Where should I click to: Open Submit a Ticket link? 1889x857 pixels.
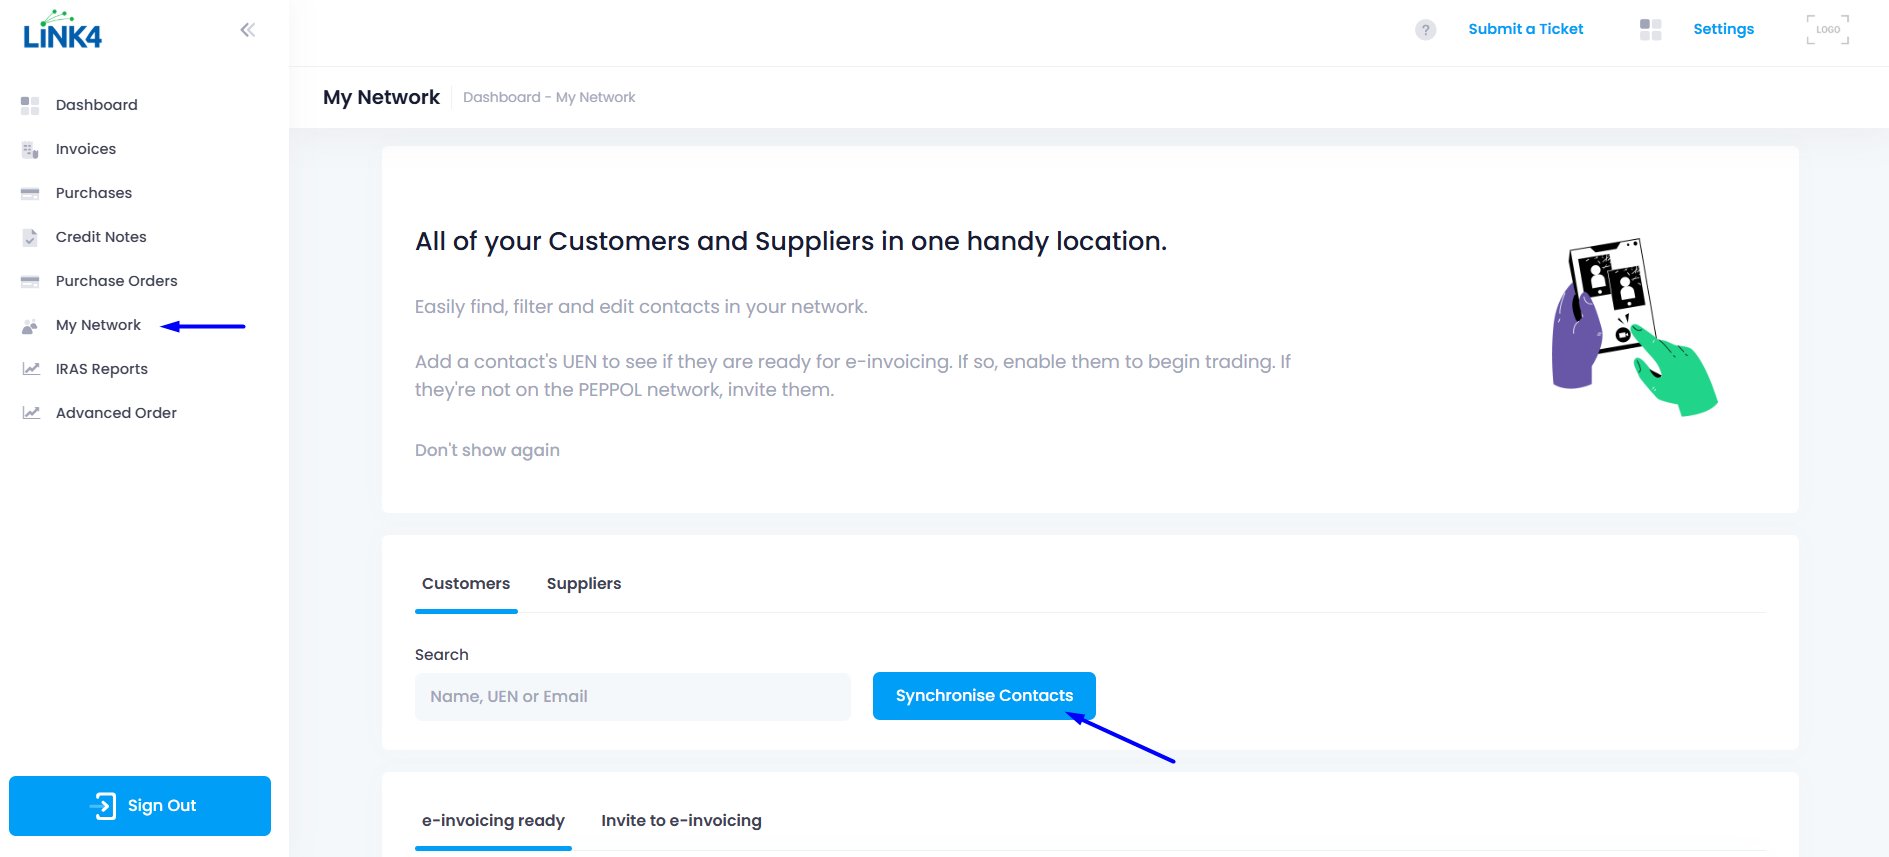pos(1525,29)
